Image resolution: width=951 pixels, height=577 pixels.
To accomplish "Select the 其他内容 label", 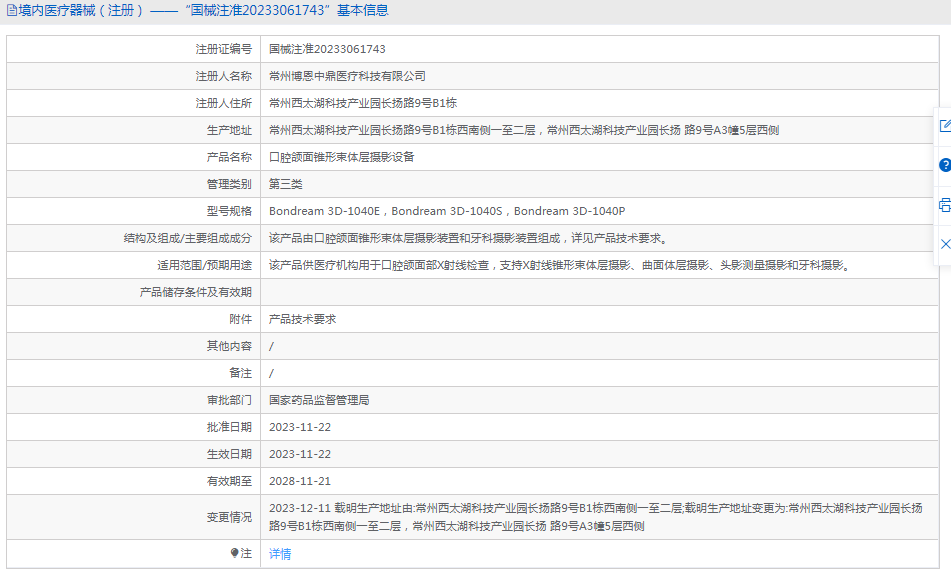I will tap(229, 346).
